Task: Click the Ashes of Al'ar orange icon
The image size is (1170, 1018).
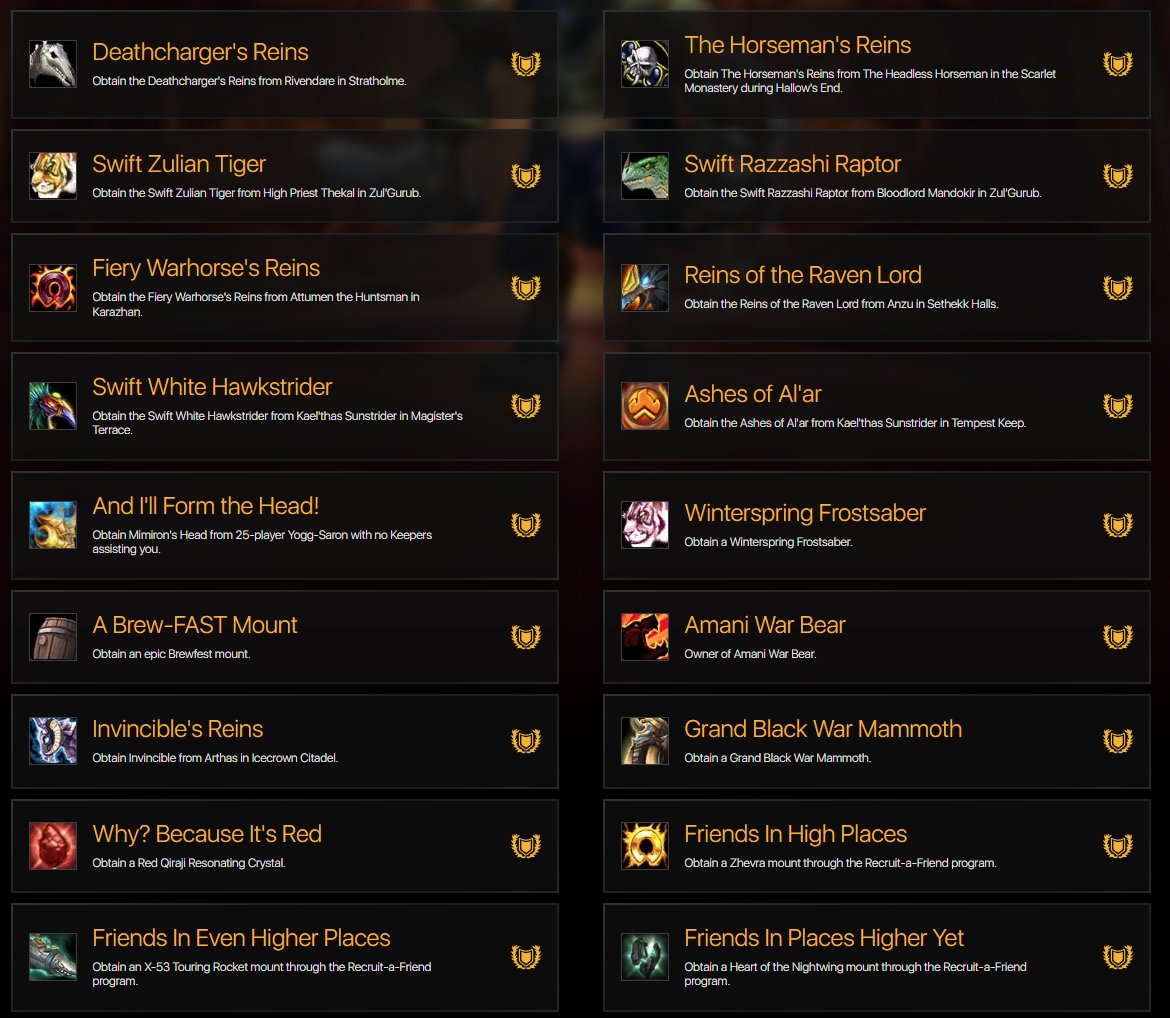Action: pos(645,406)
